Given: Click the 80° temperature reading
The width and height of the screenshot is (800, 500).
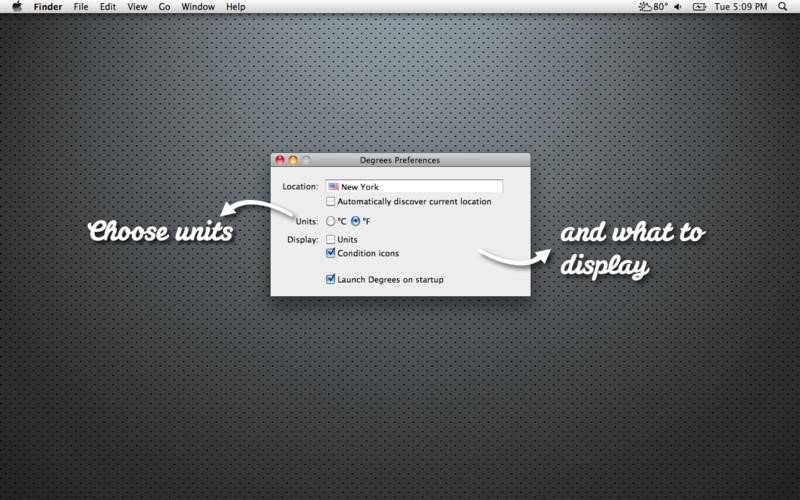Looking at the screenshot, I should click(660, 7).
